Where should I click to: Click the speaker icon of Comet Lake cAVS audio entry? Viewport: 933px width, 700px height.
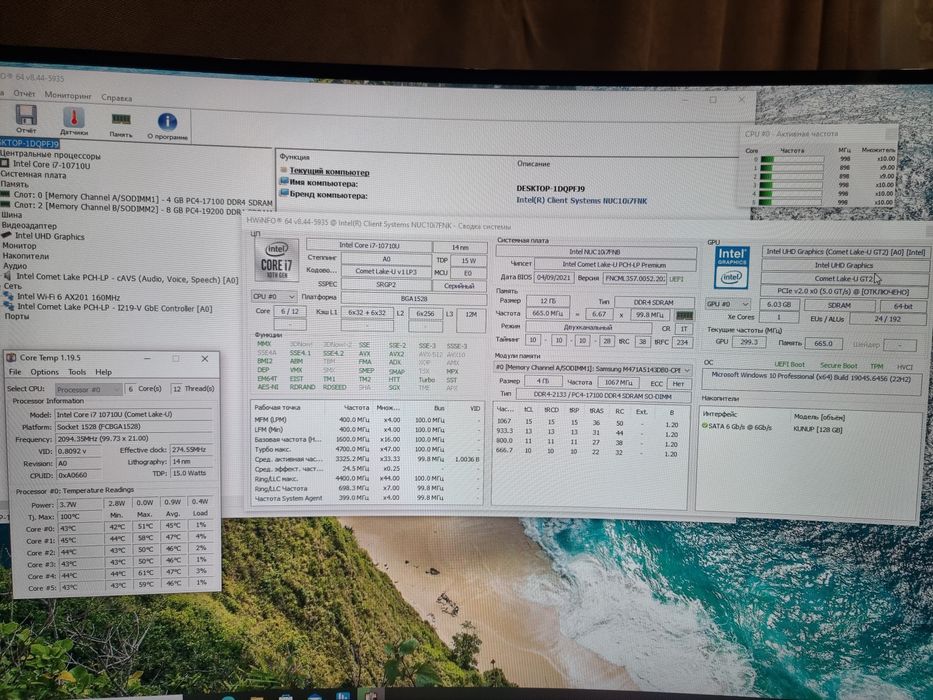tap(8, 276)
